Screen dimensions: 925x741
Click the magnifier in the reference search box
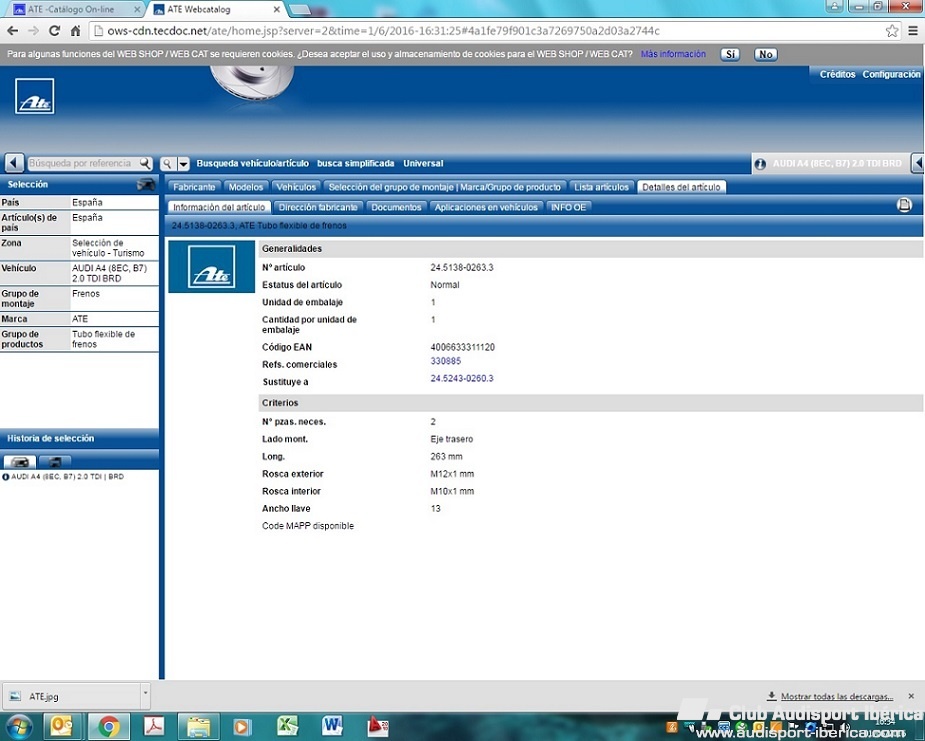(x=145, y=163)
